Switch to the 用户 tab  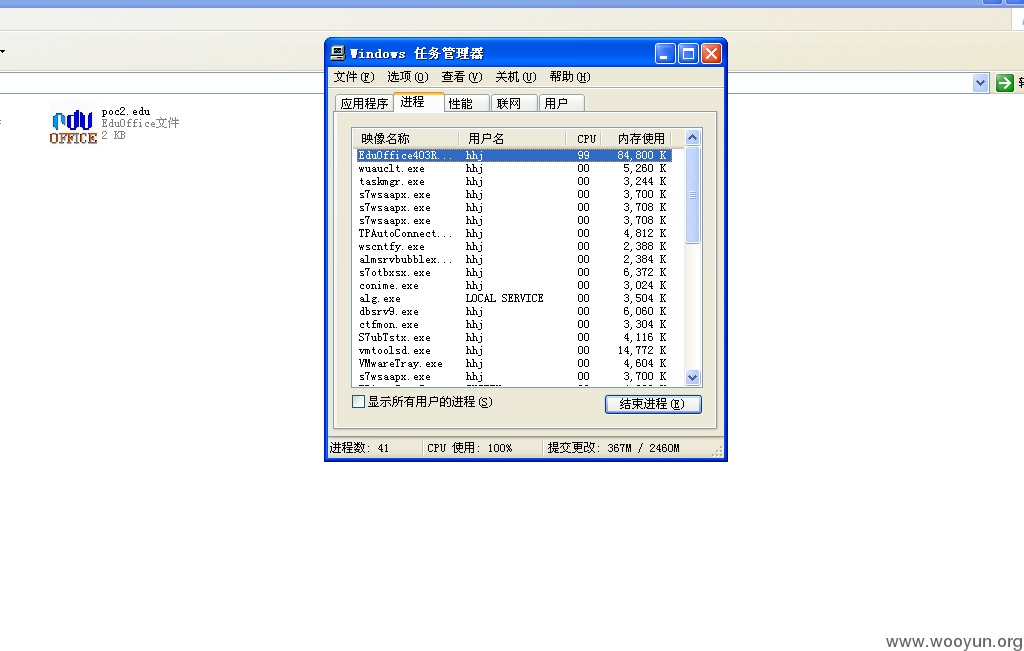(562, 103)
